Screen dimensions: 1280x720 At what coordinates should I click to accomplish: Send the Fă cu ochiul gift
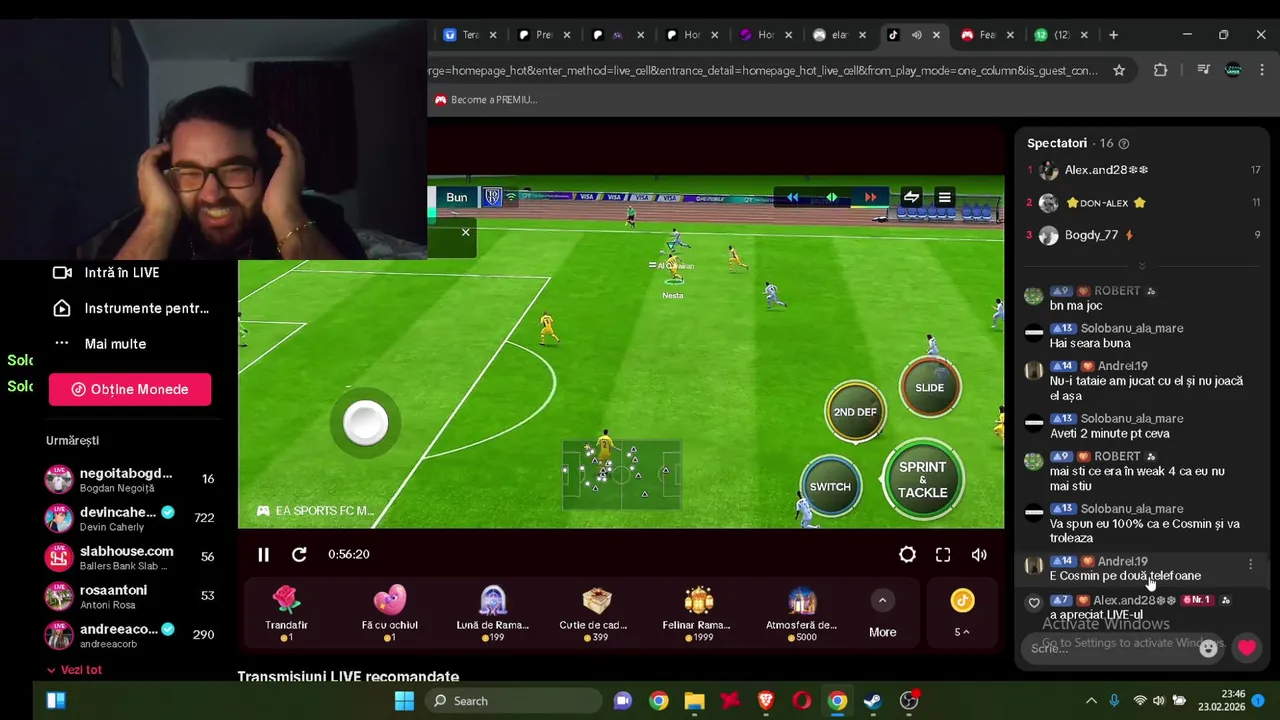390,613
